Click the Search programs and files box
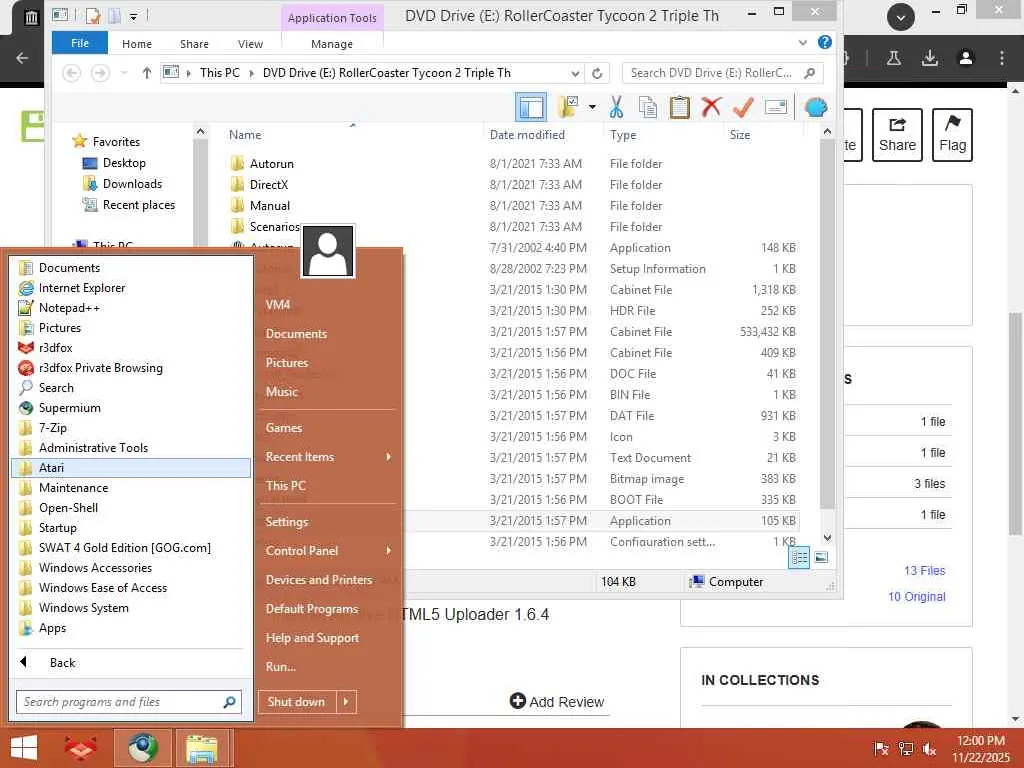 (129, 702)
